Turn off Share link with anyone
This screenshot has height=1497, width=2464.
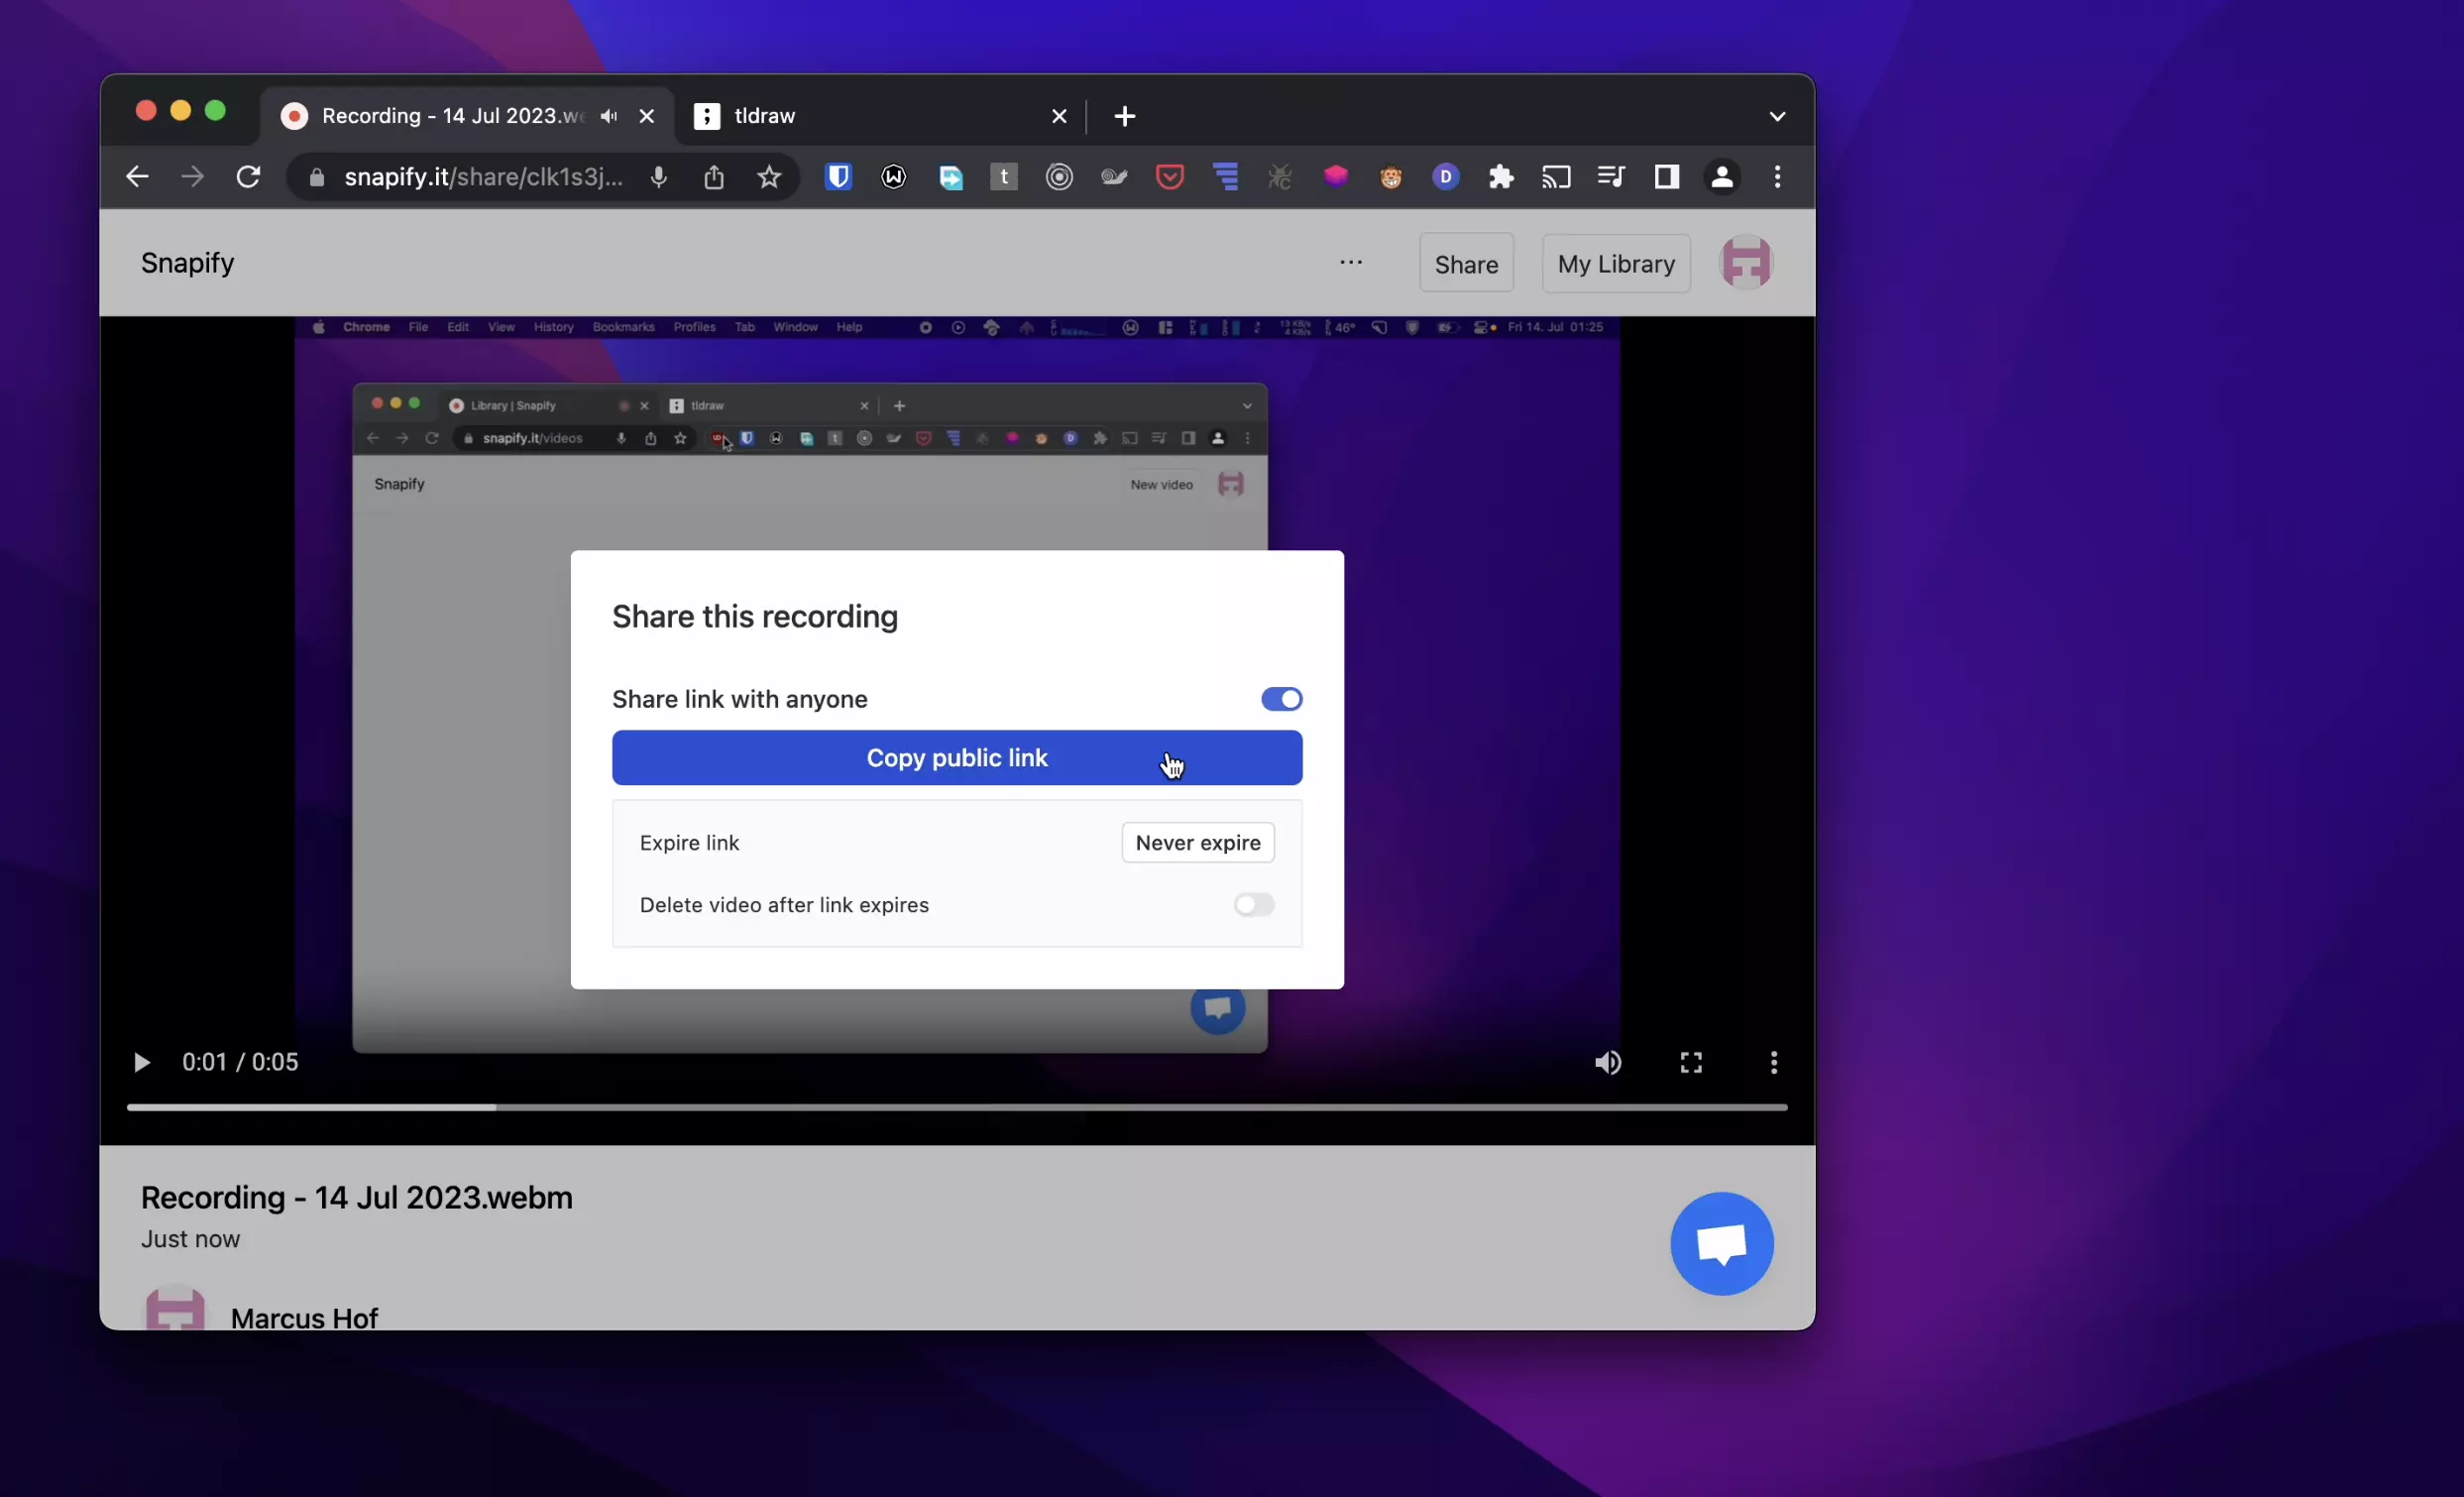(1281, 699)
